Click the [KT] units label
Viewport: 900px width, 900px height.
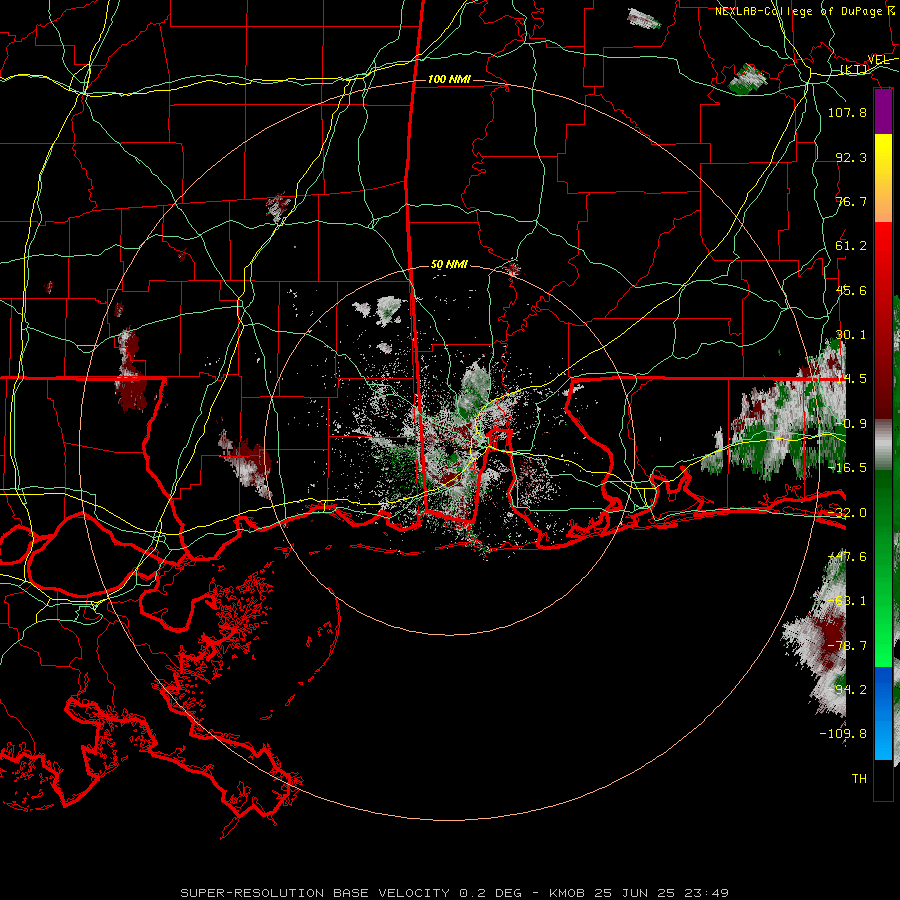coord(853,70)
